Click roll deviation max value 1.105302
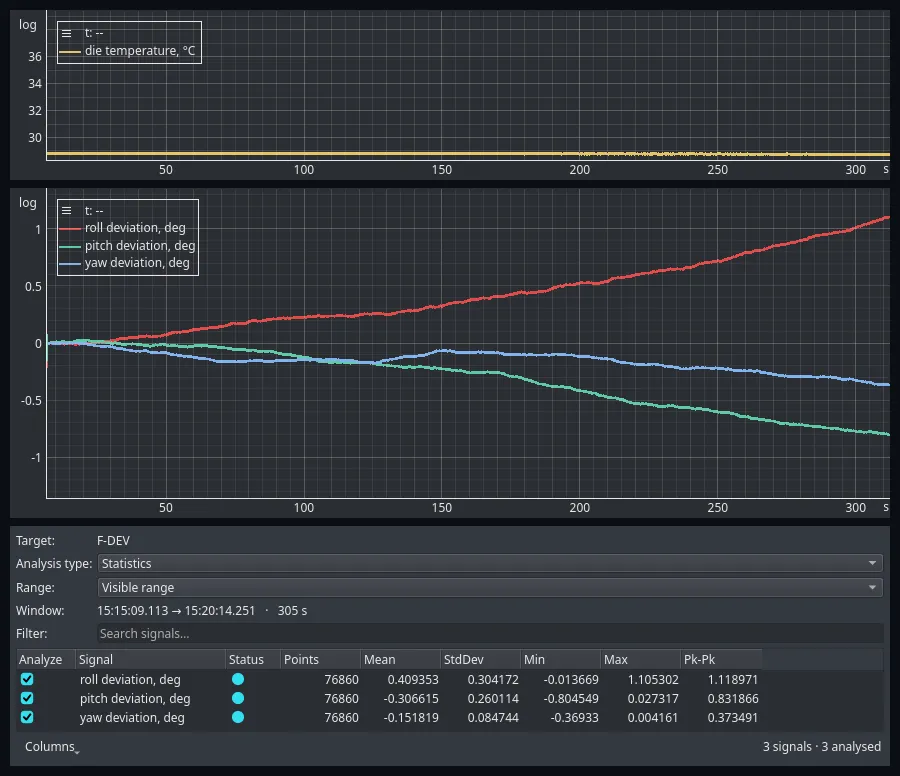900x776 pixels. coord(653,680)
